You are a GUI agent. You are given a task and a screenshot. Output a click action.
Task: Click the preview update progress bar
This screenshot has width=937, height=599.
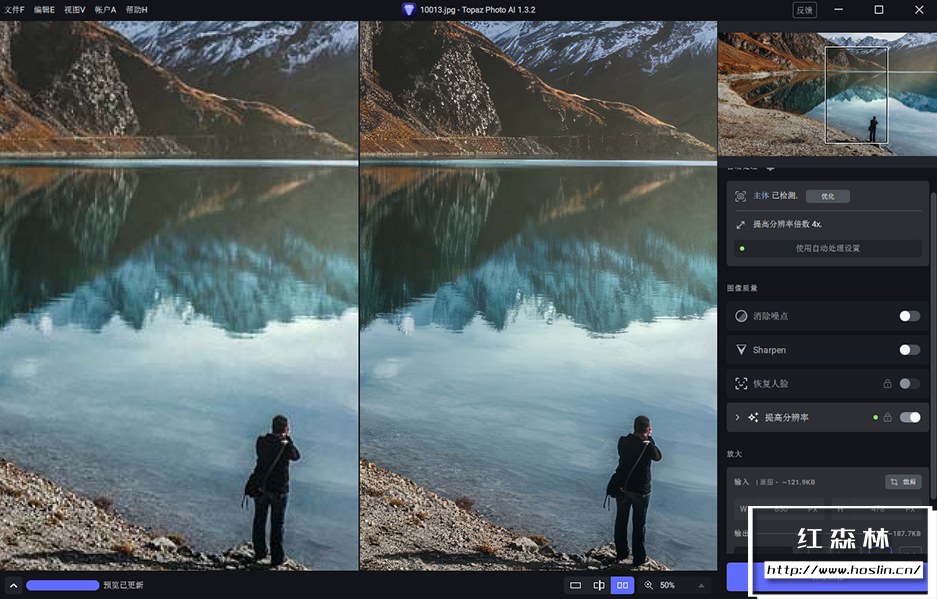63,585
